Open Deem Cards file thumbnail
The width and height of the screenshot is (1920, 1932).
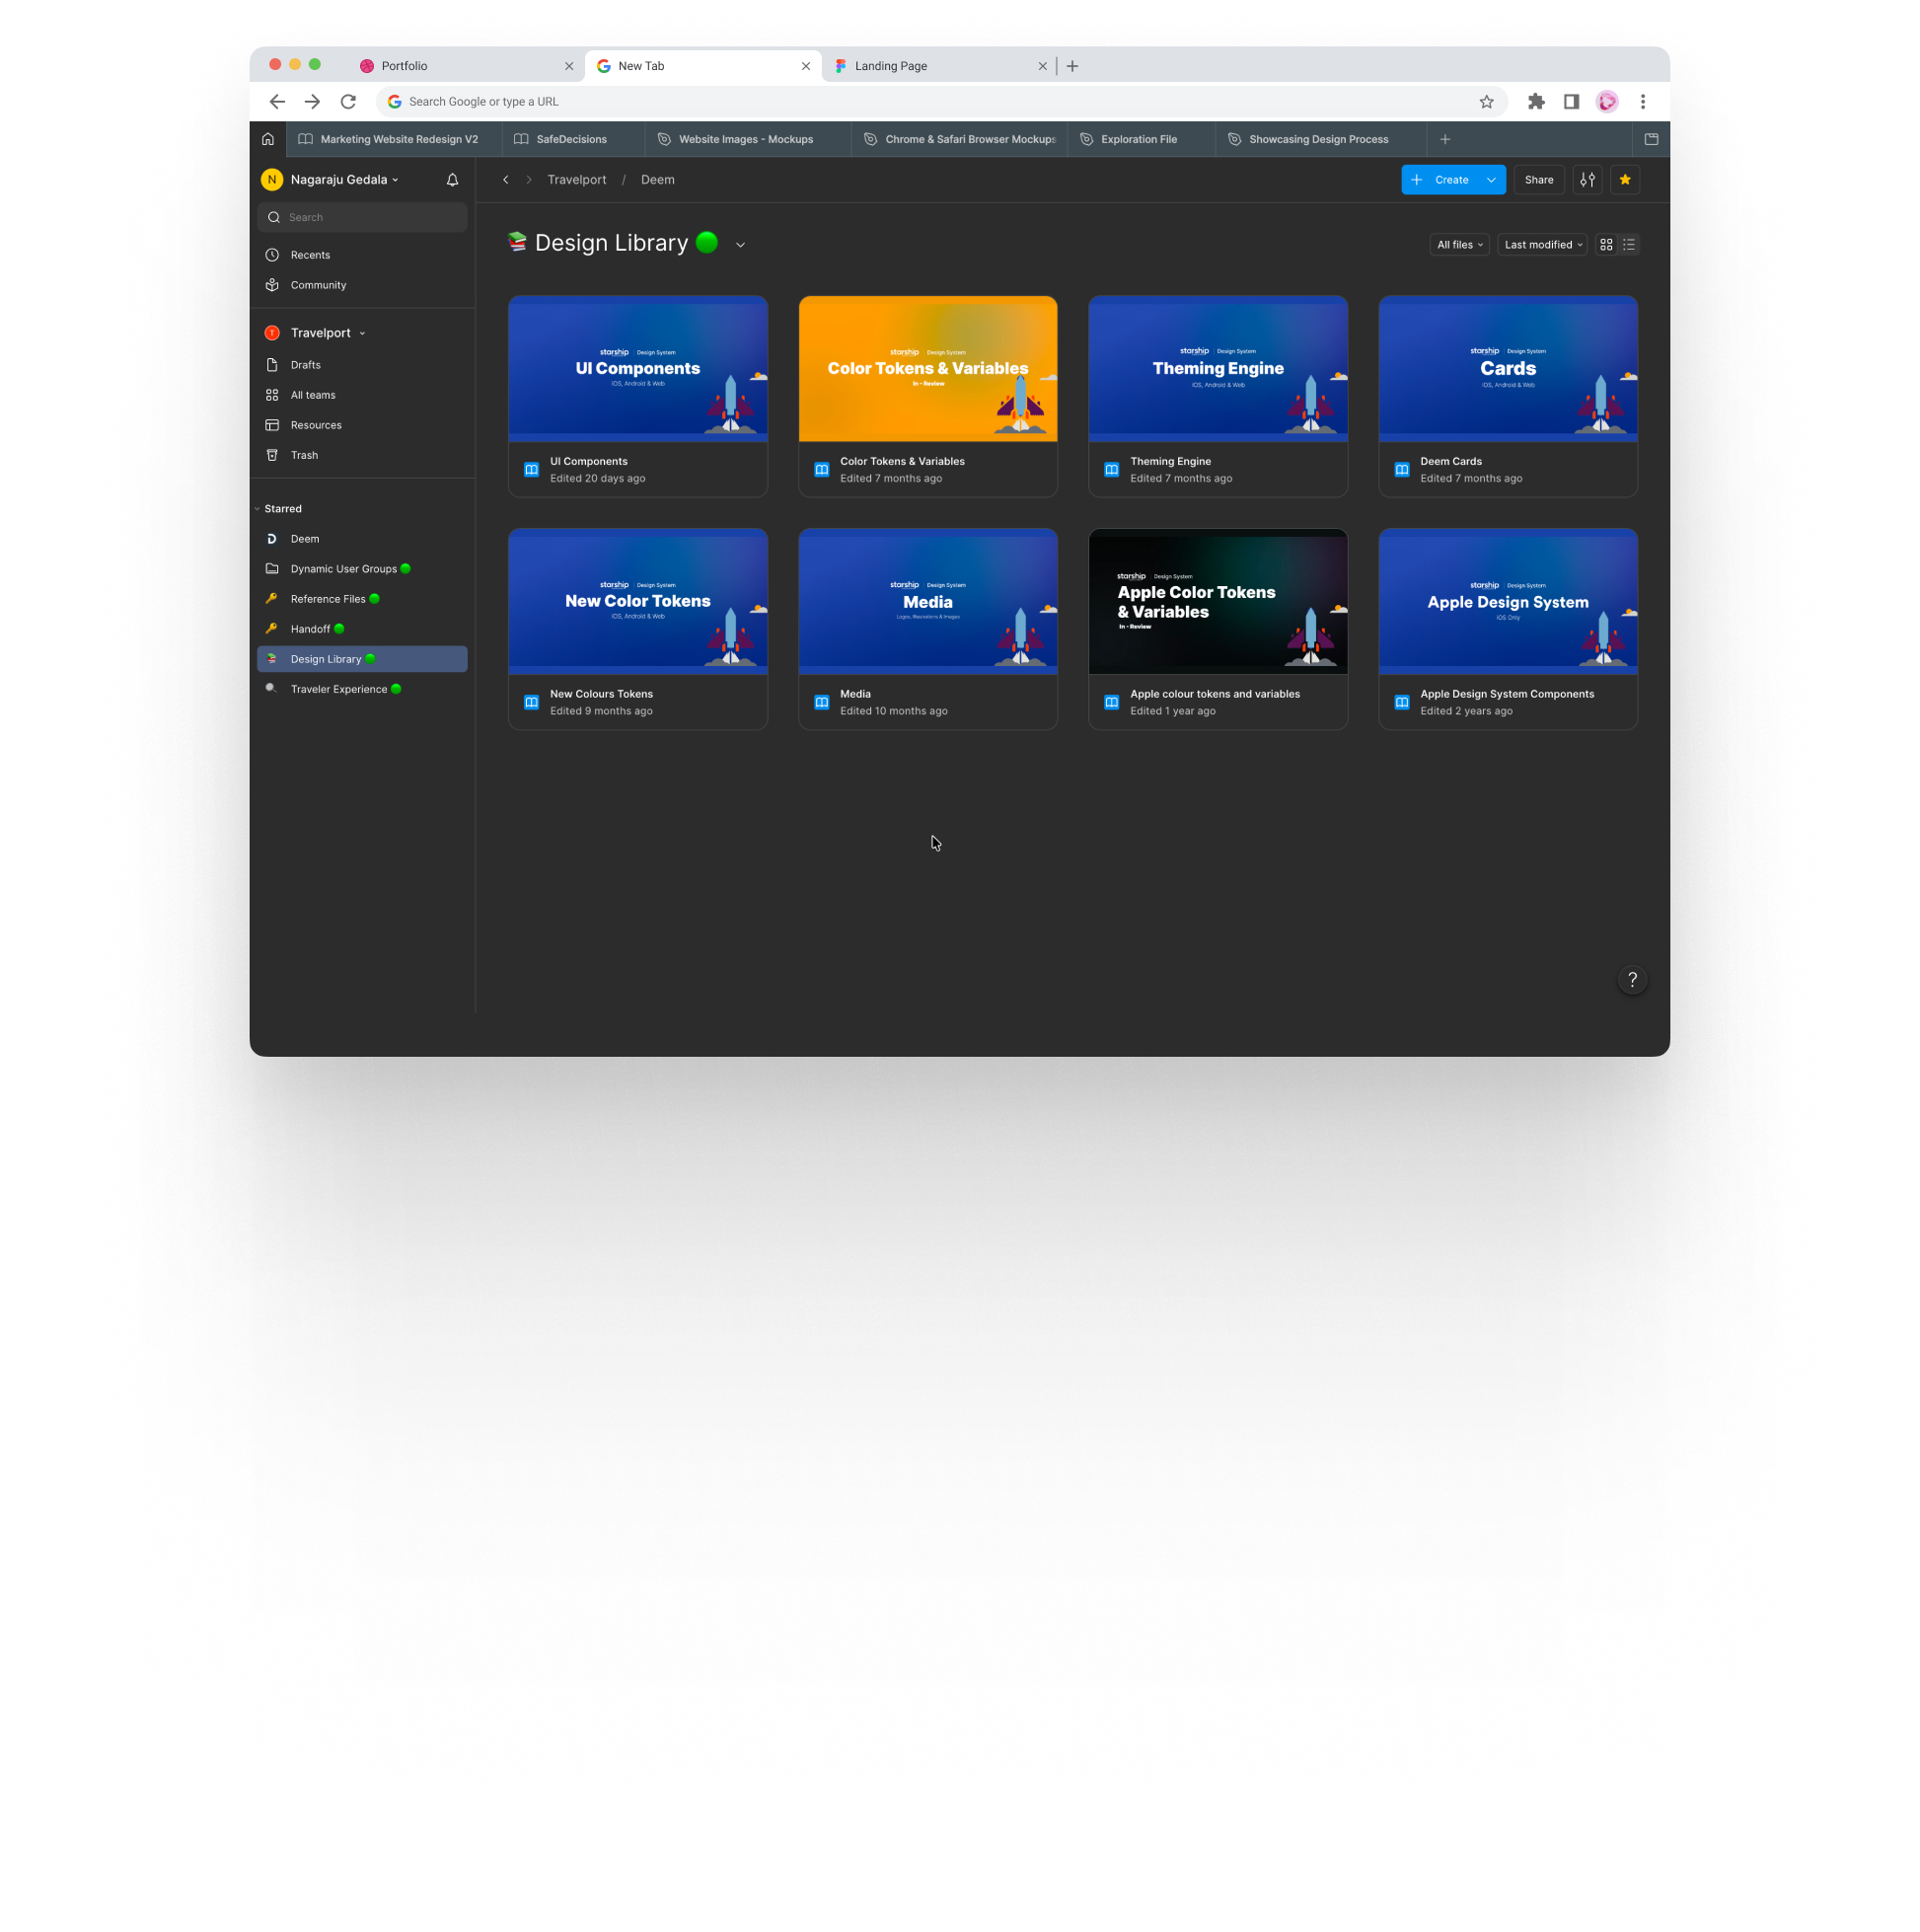[1508, 369]
